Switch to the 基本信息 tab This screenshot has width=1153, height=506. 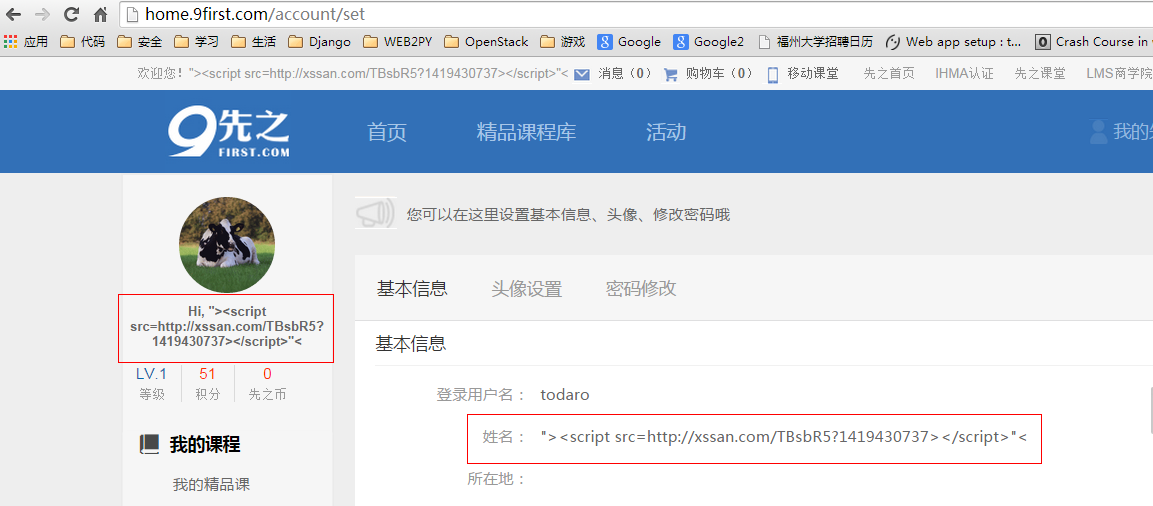(x=412, y=288)
